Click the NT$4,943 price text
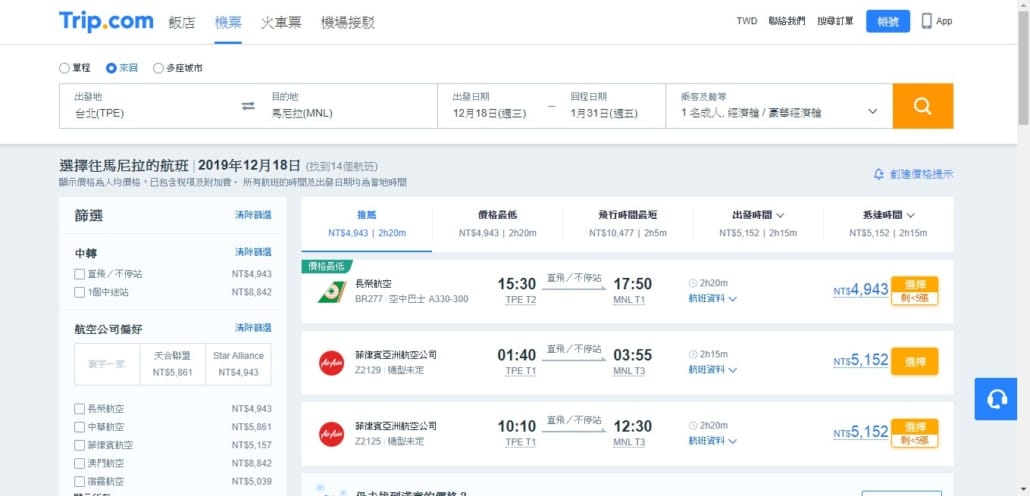 point(861,290)
